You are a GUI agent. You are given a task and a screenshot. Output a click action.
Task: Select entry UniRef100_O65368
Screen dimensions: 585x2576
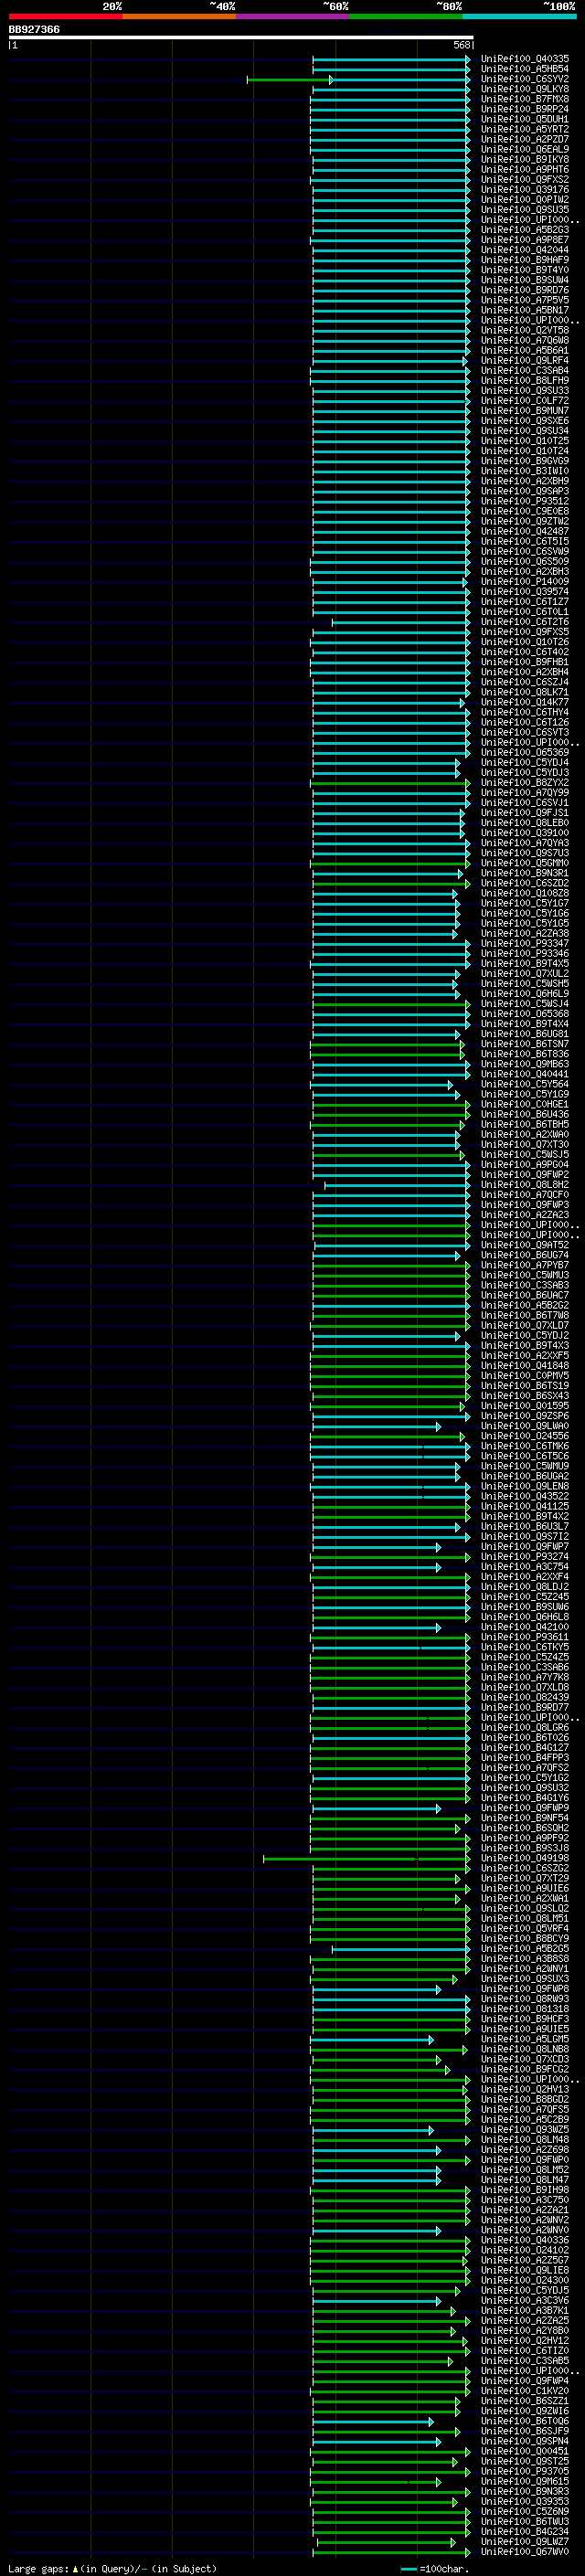(525, 1014)
